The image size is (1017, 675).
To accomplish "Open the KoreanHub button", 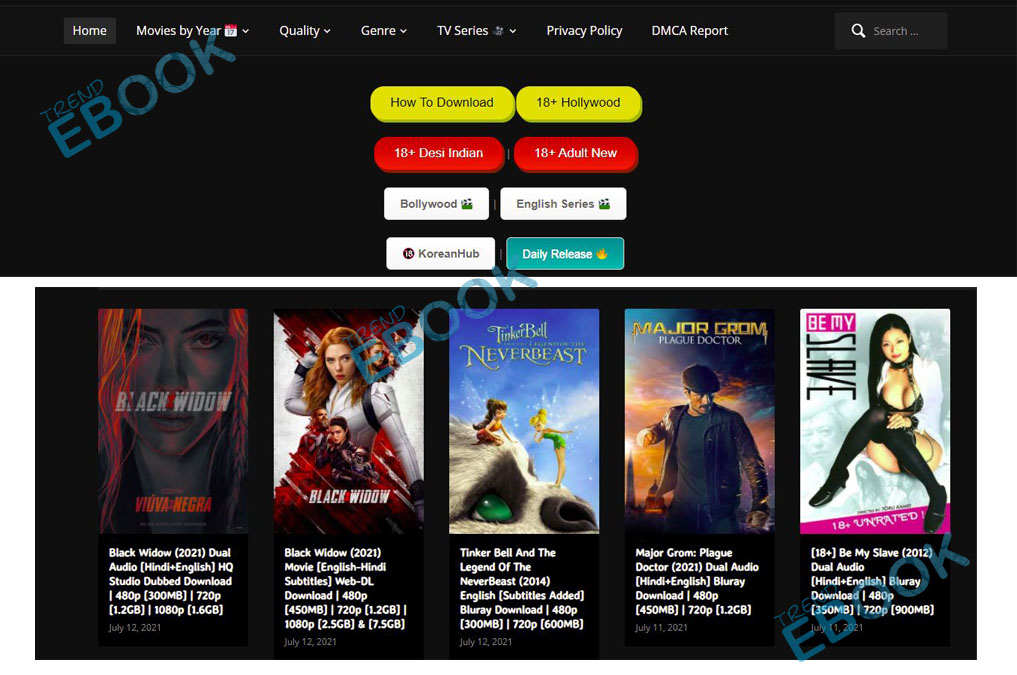I will 440,254.
